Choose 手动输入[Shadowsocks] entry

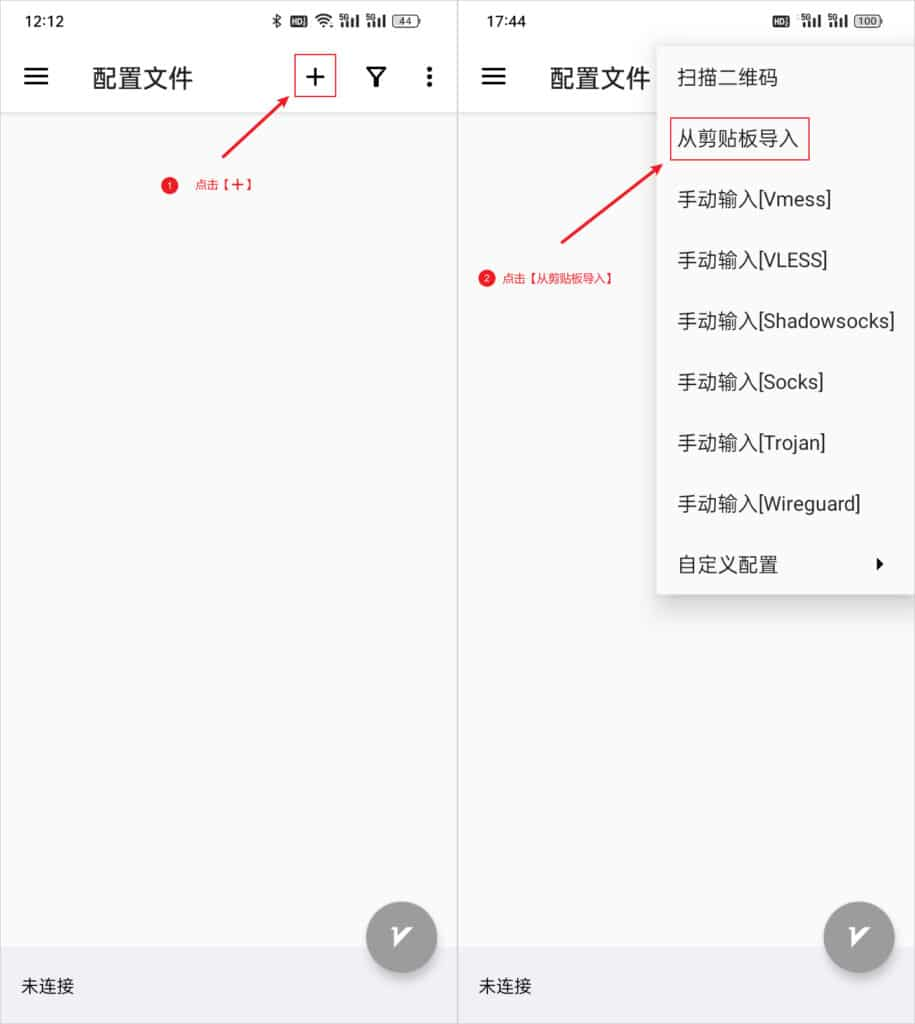[785, 321]
